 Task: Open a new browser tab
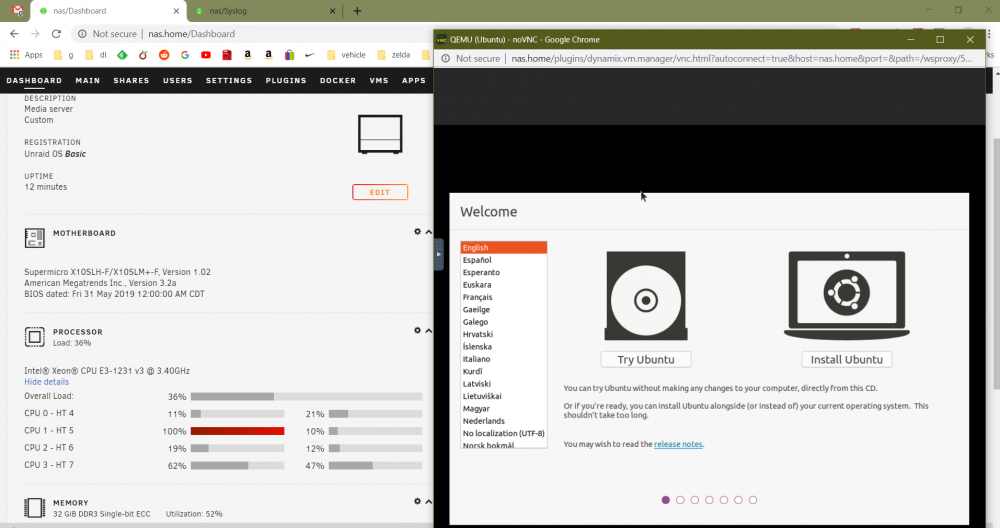pos(357,11)
